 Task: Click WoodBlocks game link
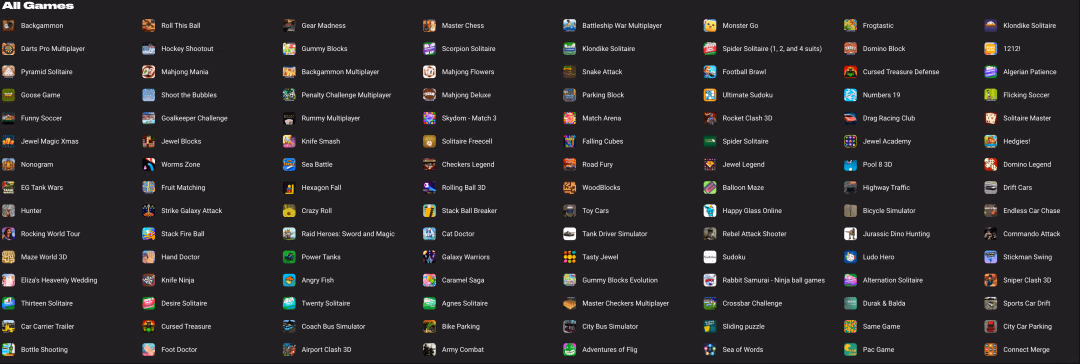tap(601, 188)
